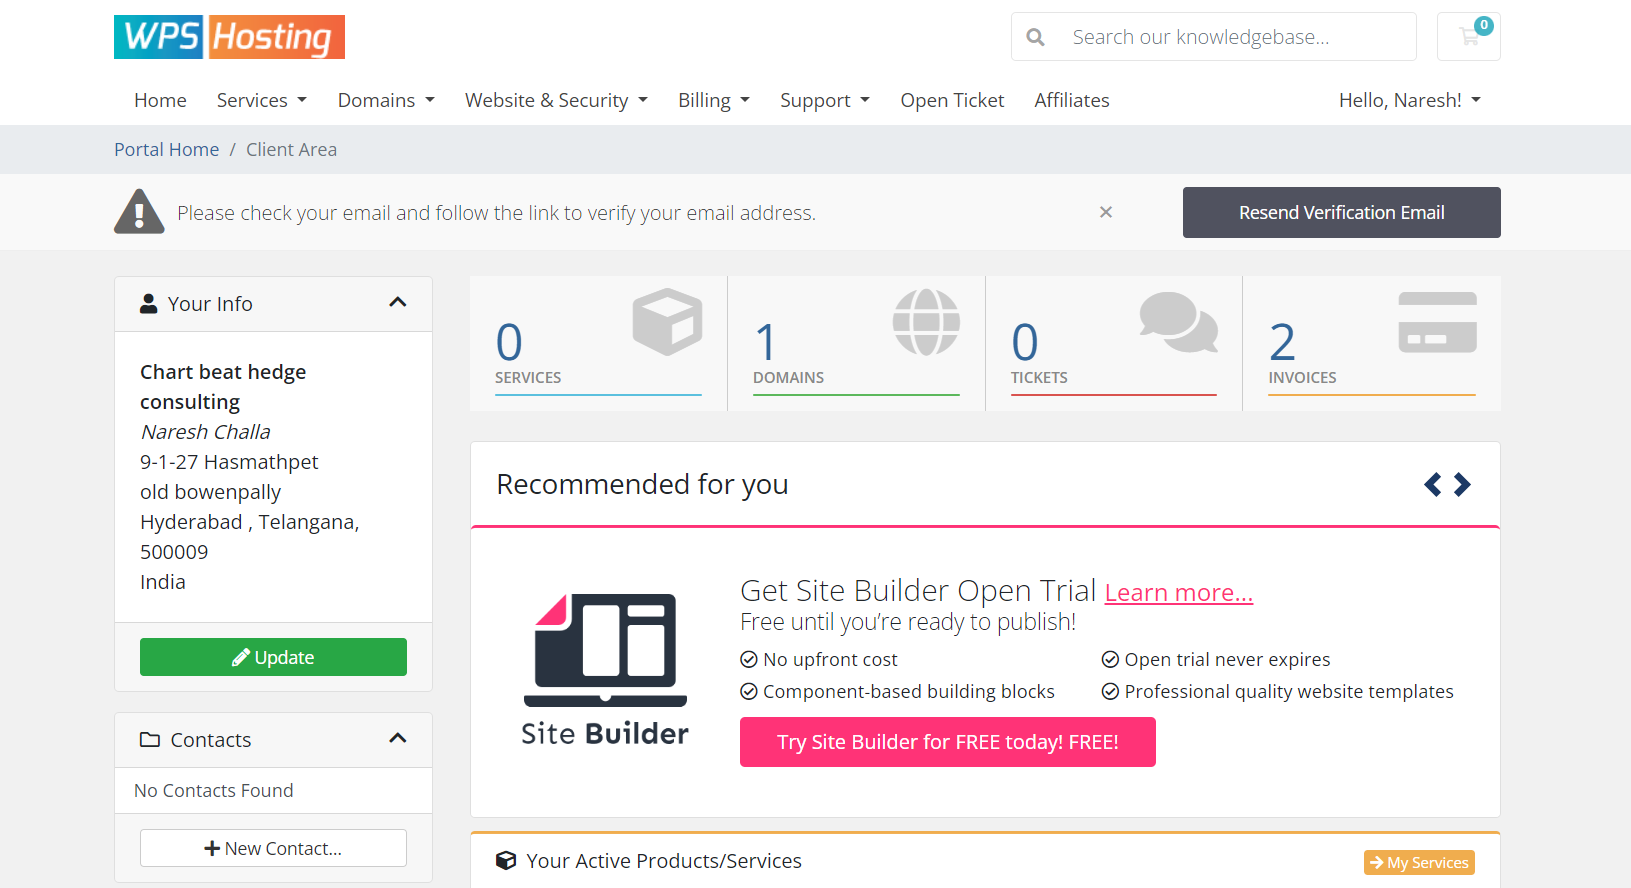The height and width of the screenshot is (888, 1631).
Task: Click the WPS Hosting logo
Action: [x=229, y=37]
